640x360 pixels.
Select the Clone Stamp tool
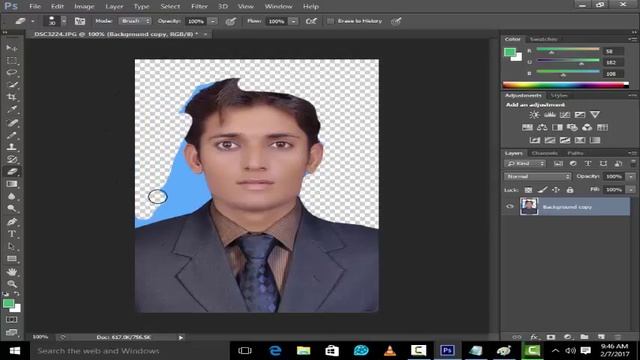pos(11,147)
